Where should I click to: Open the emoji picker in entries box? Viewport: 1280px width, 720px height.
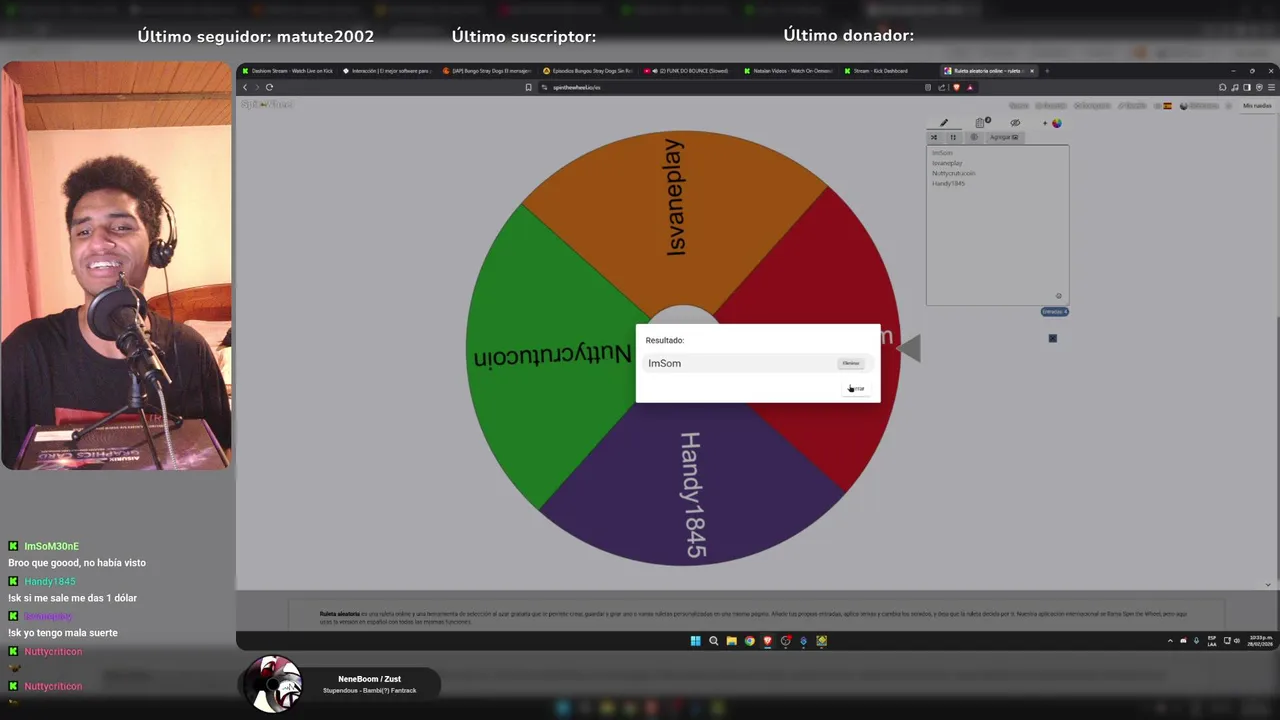(x=1059, y=296)
